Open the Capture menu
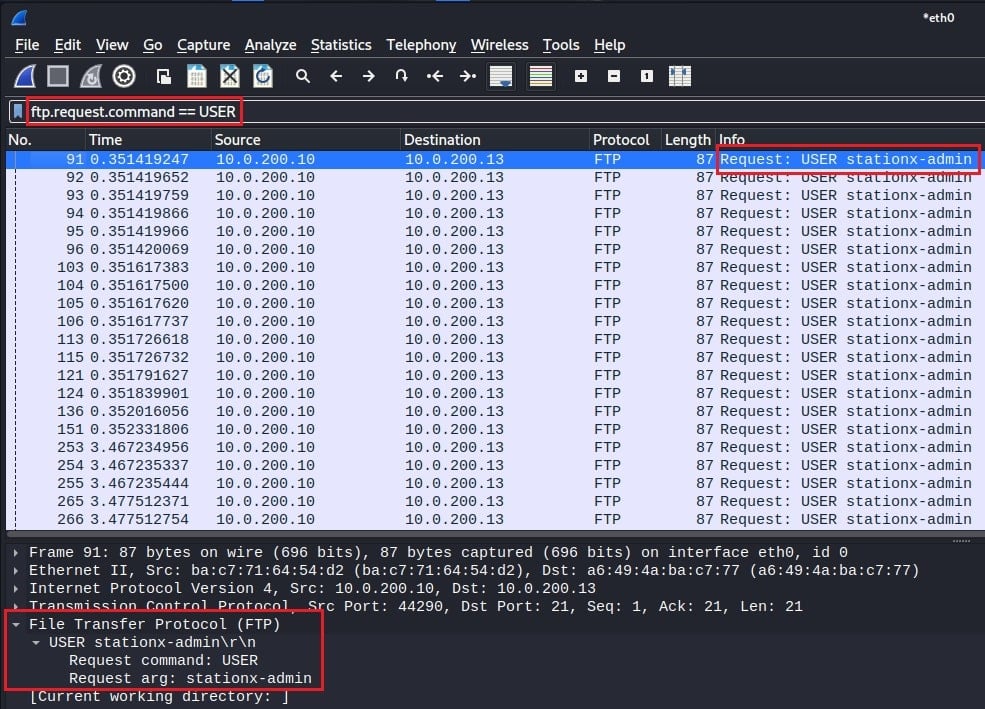Viewport: 985px width, 709px height. pyautogui.click(x=204, y=45)
